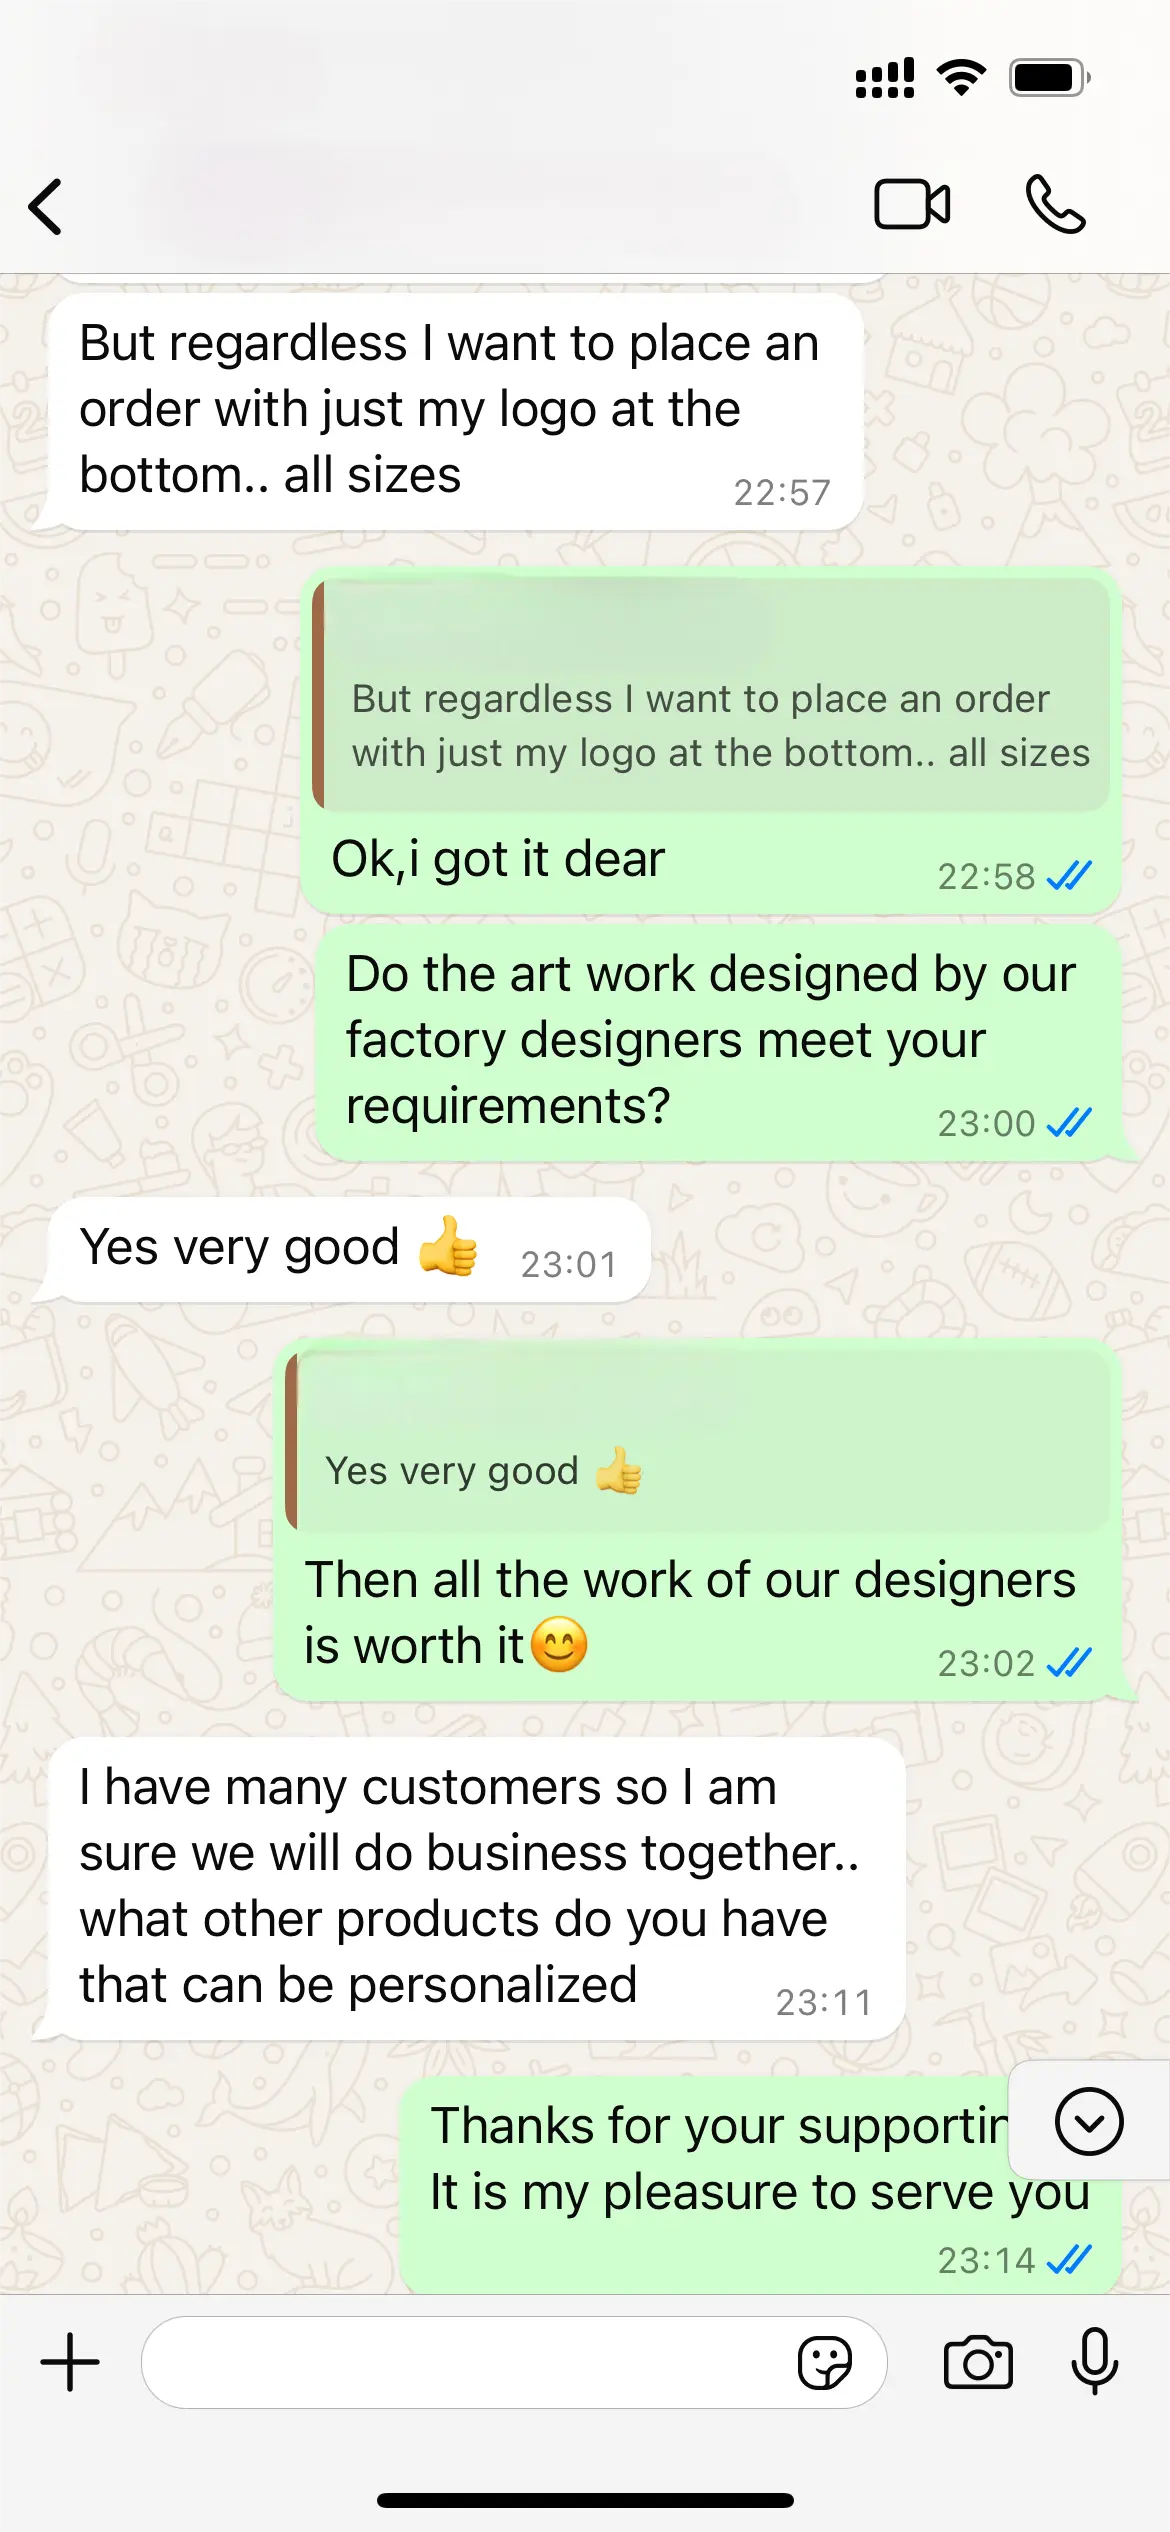Jump to latest messages with down chevron

(x=1089, y=2121)
